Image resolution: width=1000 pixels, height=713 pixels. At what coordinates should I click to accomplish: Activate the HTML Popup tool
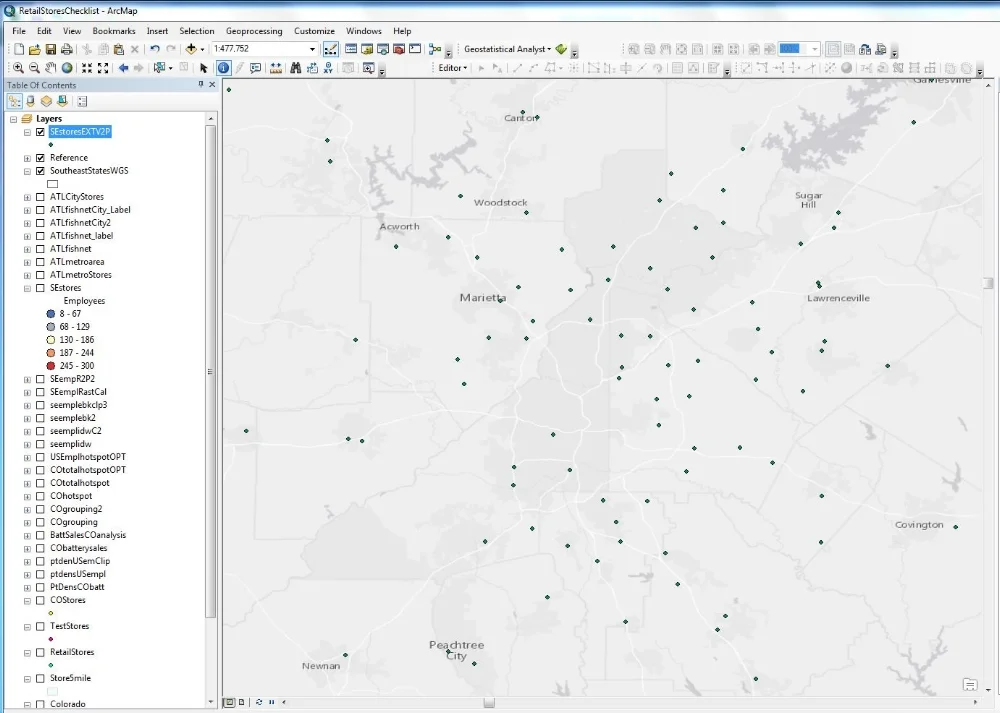(x=256, y=68)
